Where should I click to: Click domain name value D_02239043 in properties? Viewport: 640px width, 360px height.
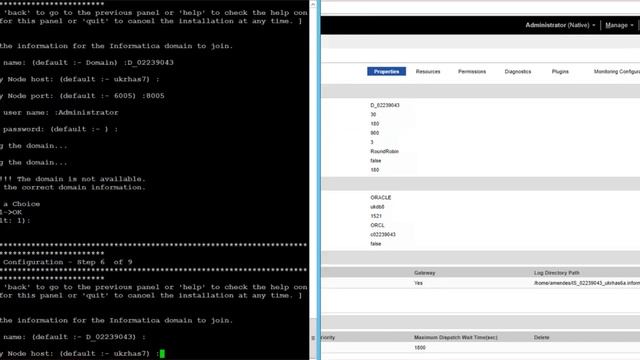pyautogui.click(x=385, y=105)
